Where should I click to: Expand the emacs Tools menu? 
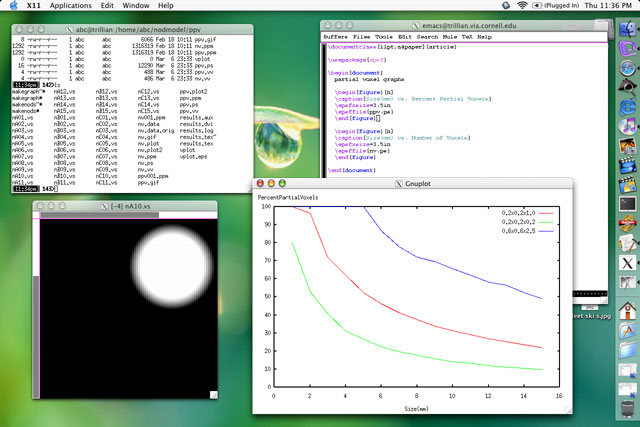[x=383, y=36]
